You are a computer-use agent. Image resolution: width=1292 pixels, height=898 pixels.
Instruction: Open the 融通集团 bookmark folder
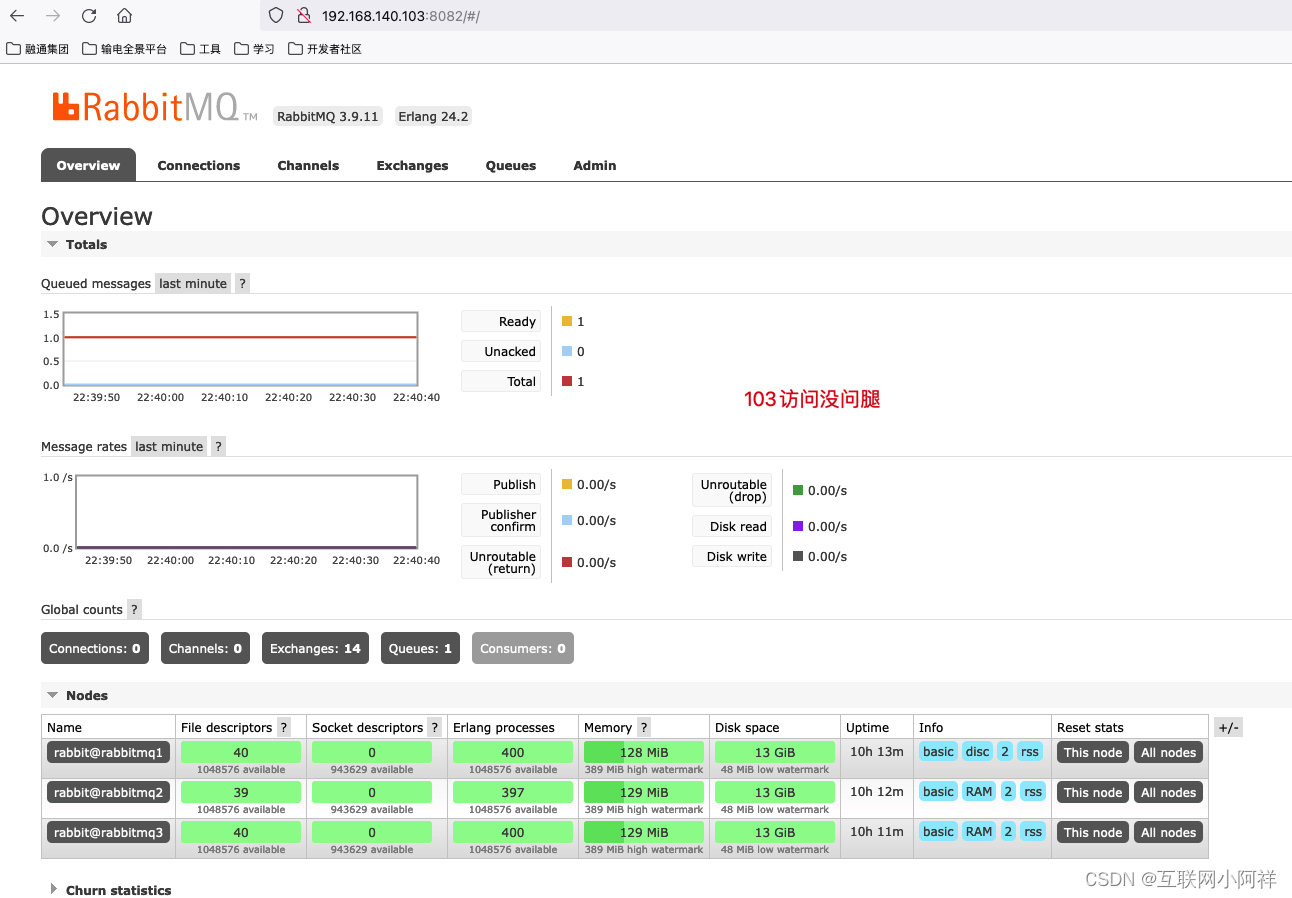coord(37,49)
